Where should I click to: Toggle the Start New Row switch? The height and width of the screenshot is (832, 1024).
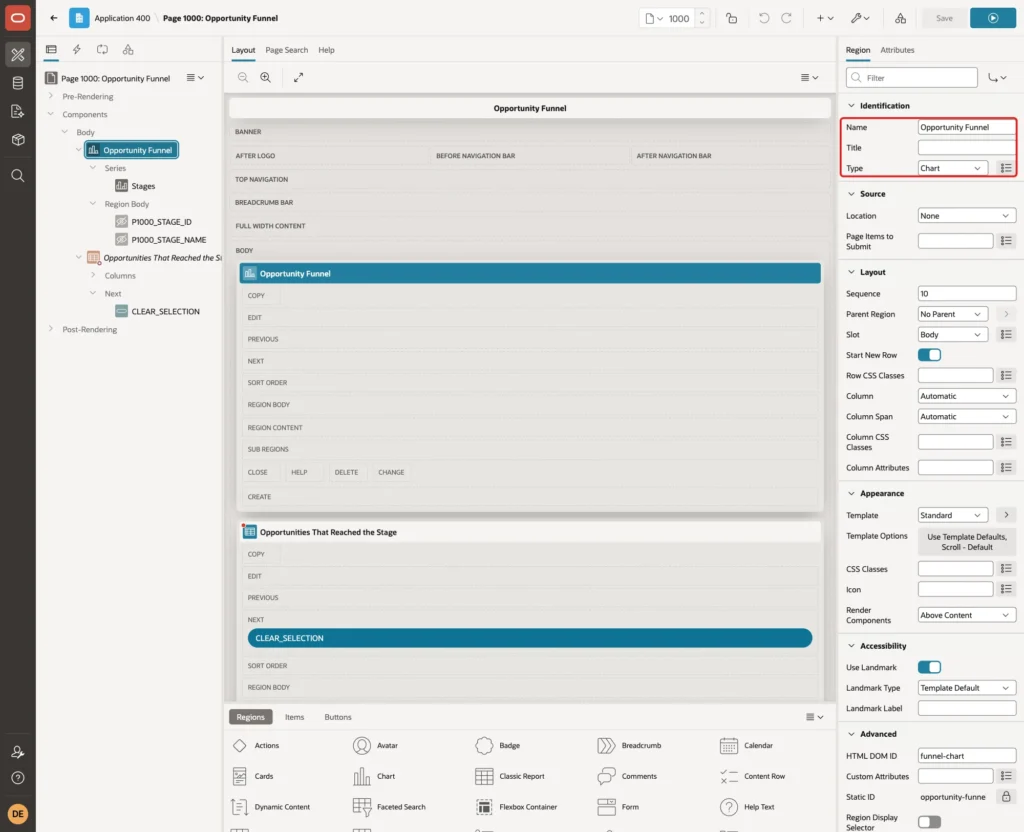coord(929,355)
